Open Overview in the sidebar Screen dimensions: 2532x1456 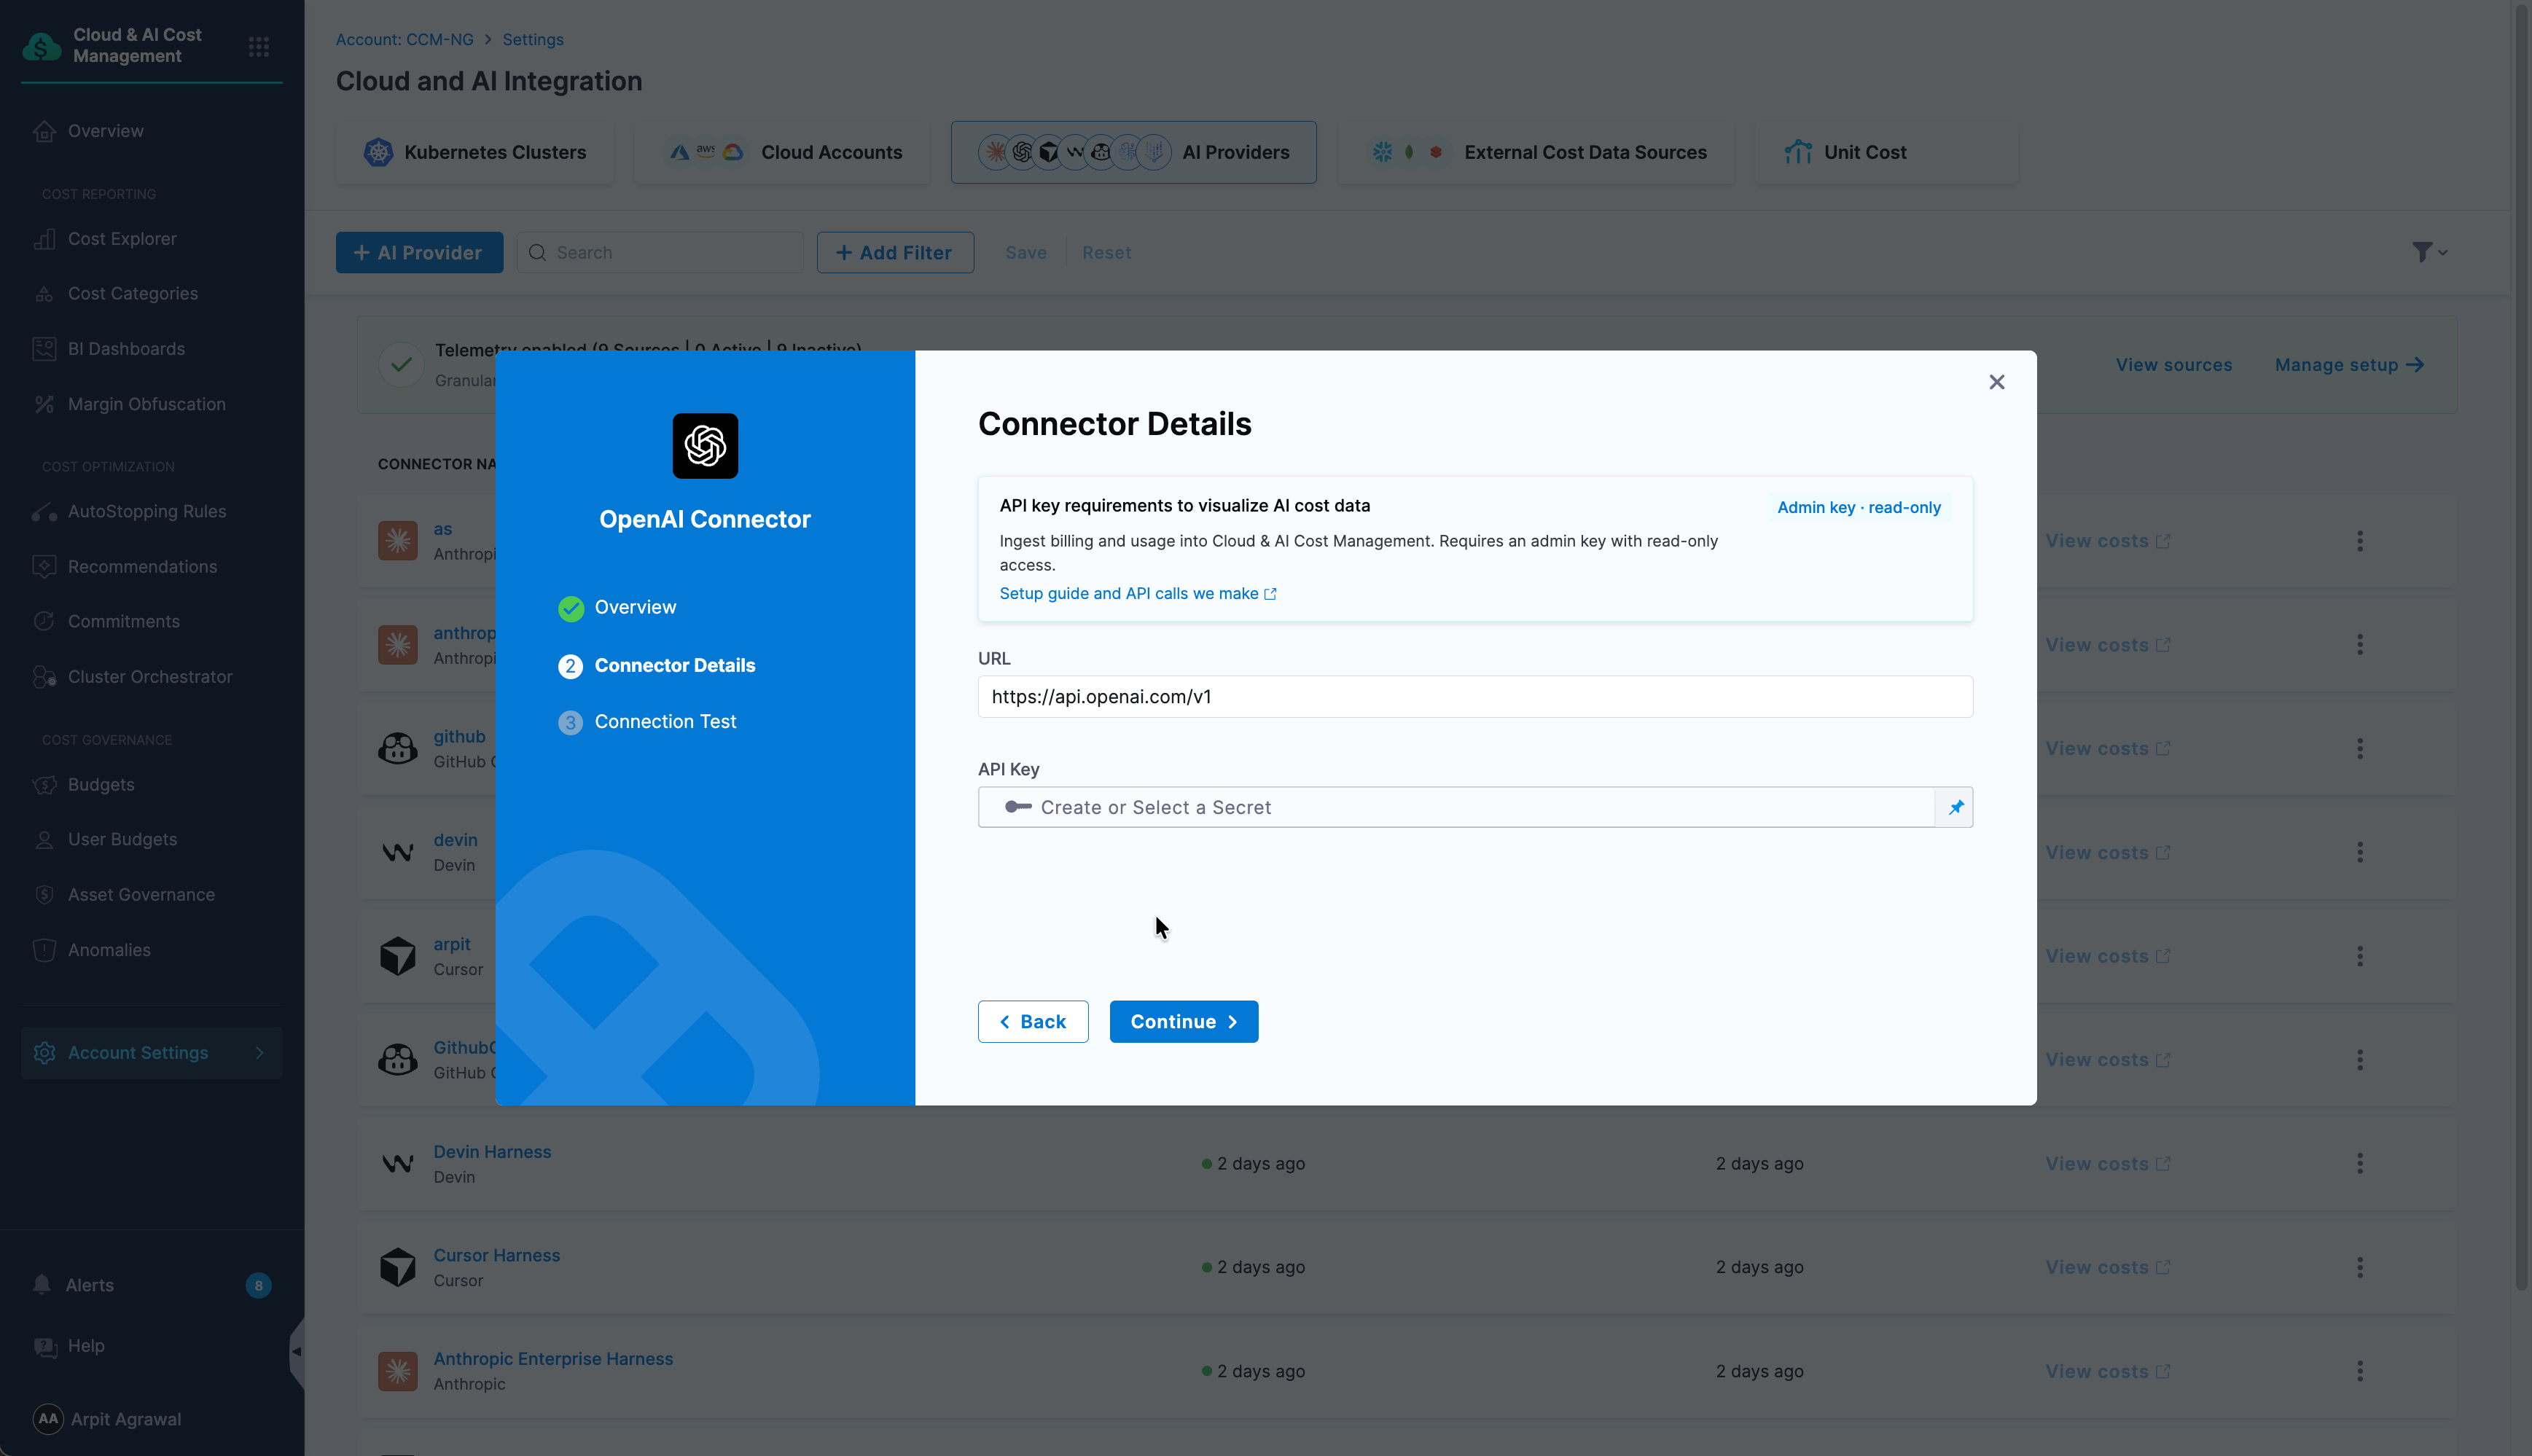point(106,131)
